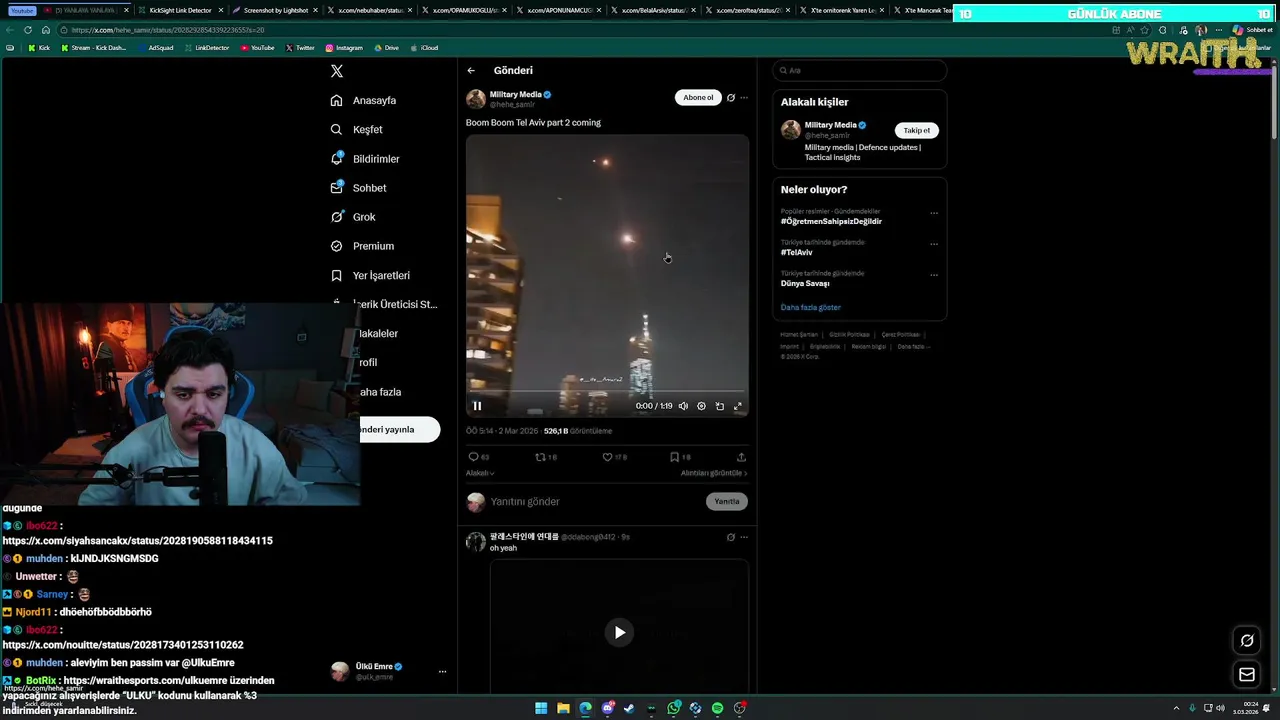The width and height of the screenshot is (1280, 720).
Task: Open more options on oh yeah reply
Action: [744, 537]
